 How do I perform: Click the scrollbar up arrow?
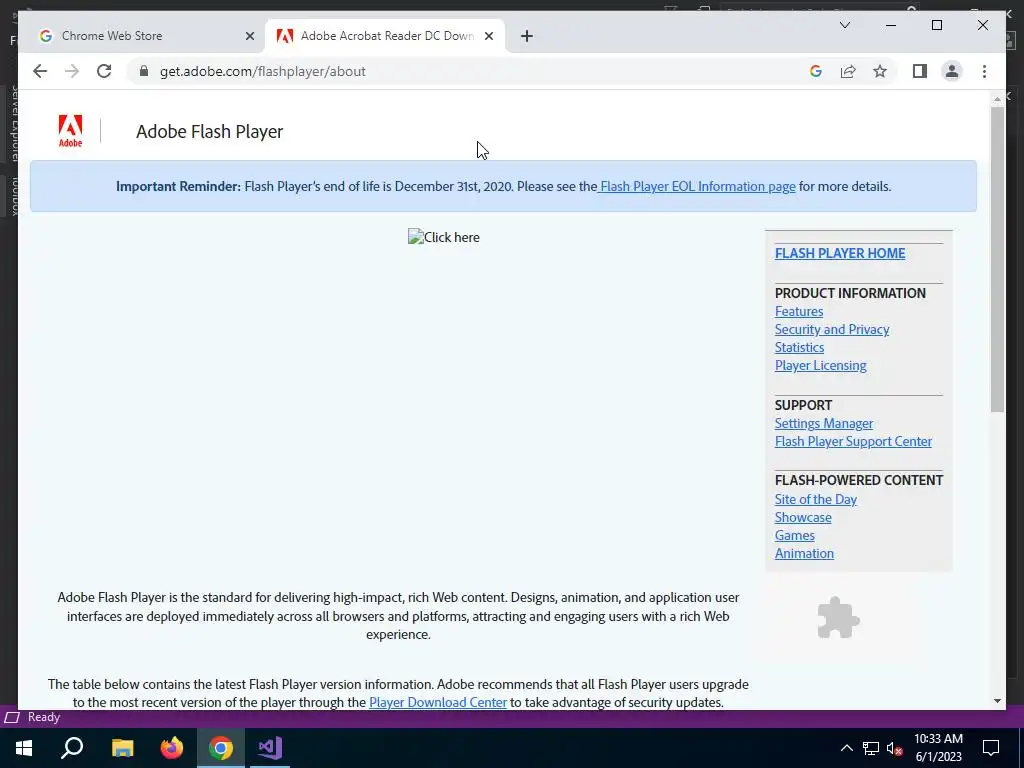click(997, 99)
